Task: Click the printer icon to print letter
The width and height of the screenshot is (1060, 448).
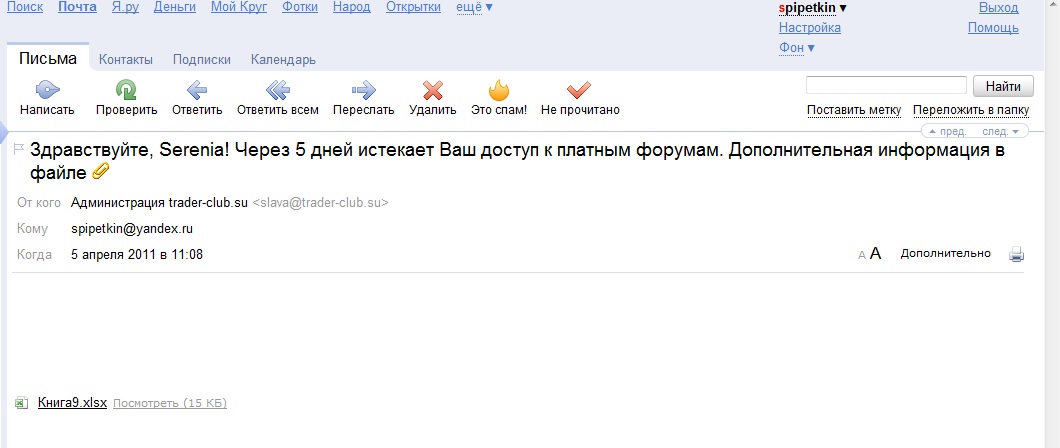Action: coord(1016,255)
